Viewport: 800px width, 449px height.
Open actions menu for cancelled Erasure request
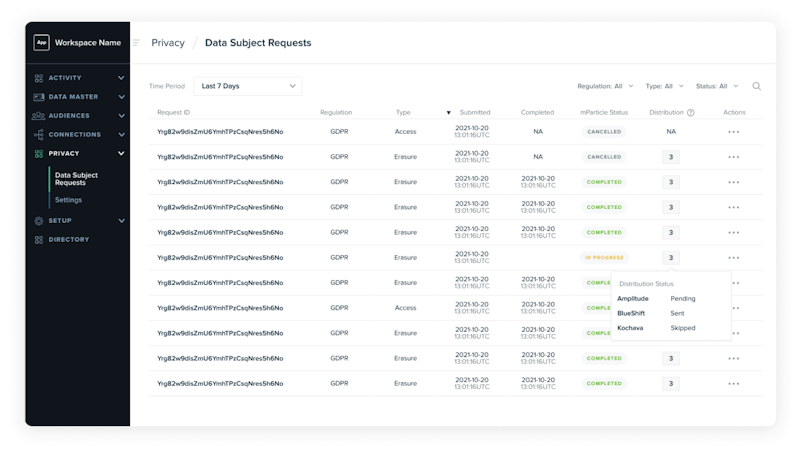(734, 157)
